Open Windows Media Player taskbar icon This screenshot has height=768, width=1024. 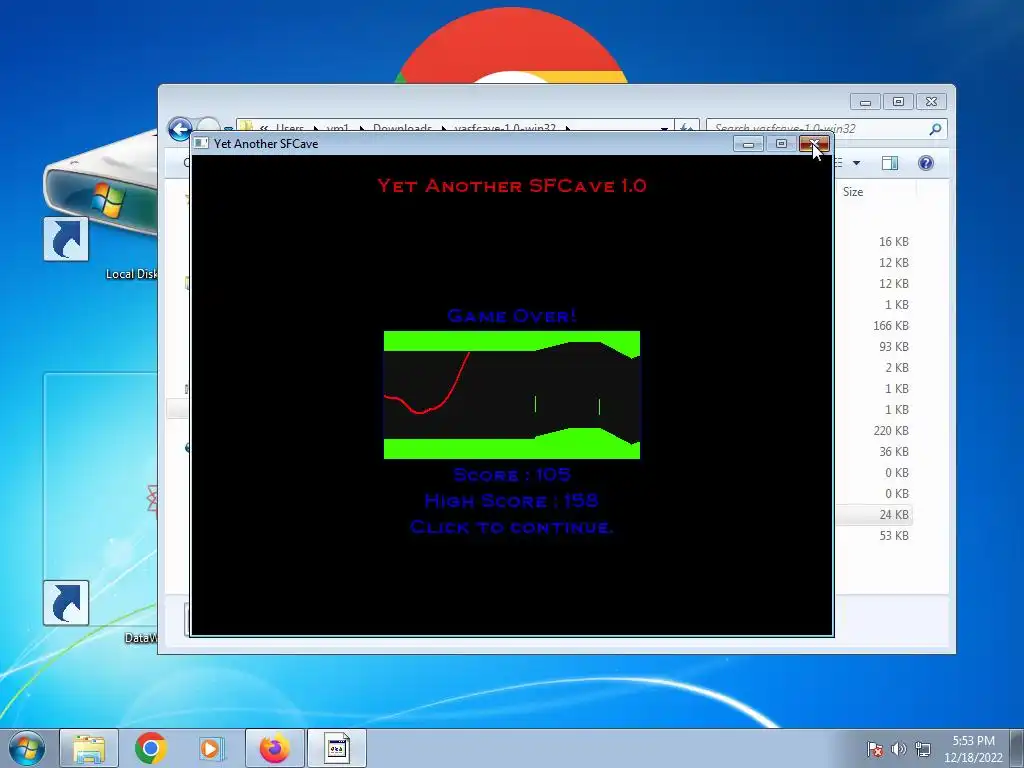pyautogui.click(x=211, y=748)
